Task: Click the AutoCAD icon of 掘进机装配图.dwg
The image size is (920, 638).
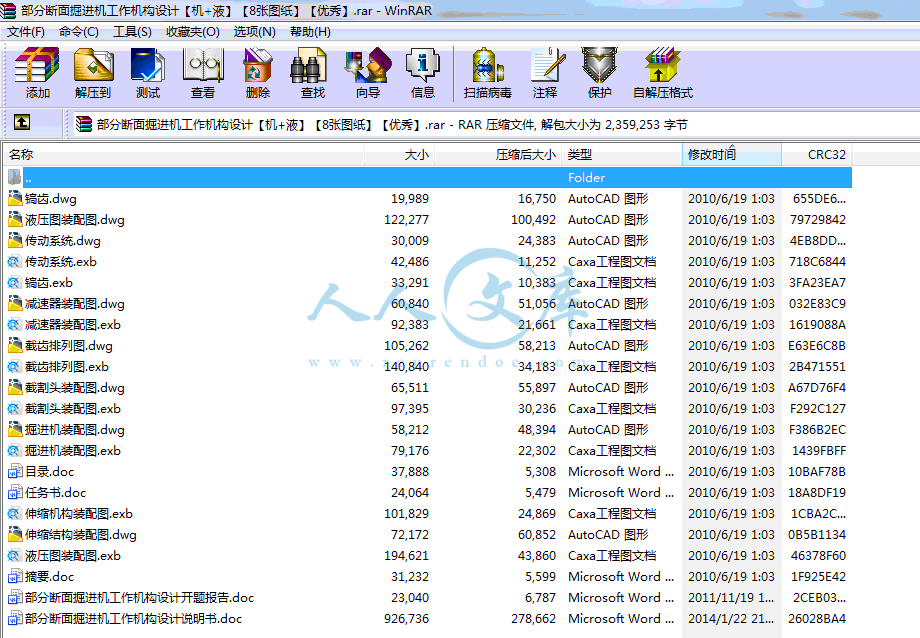Action: pos(15,430)
